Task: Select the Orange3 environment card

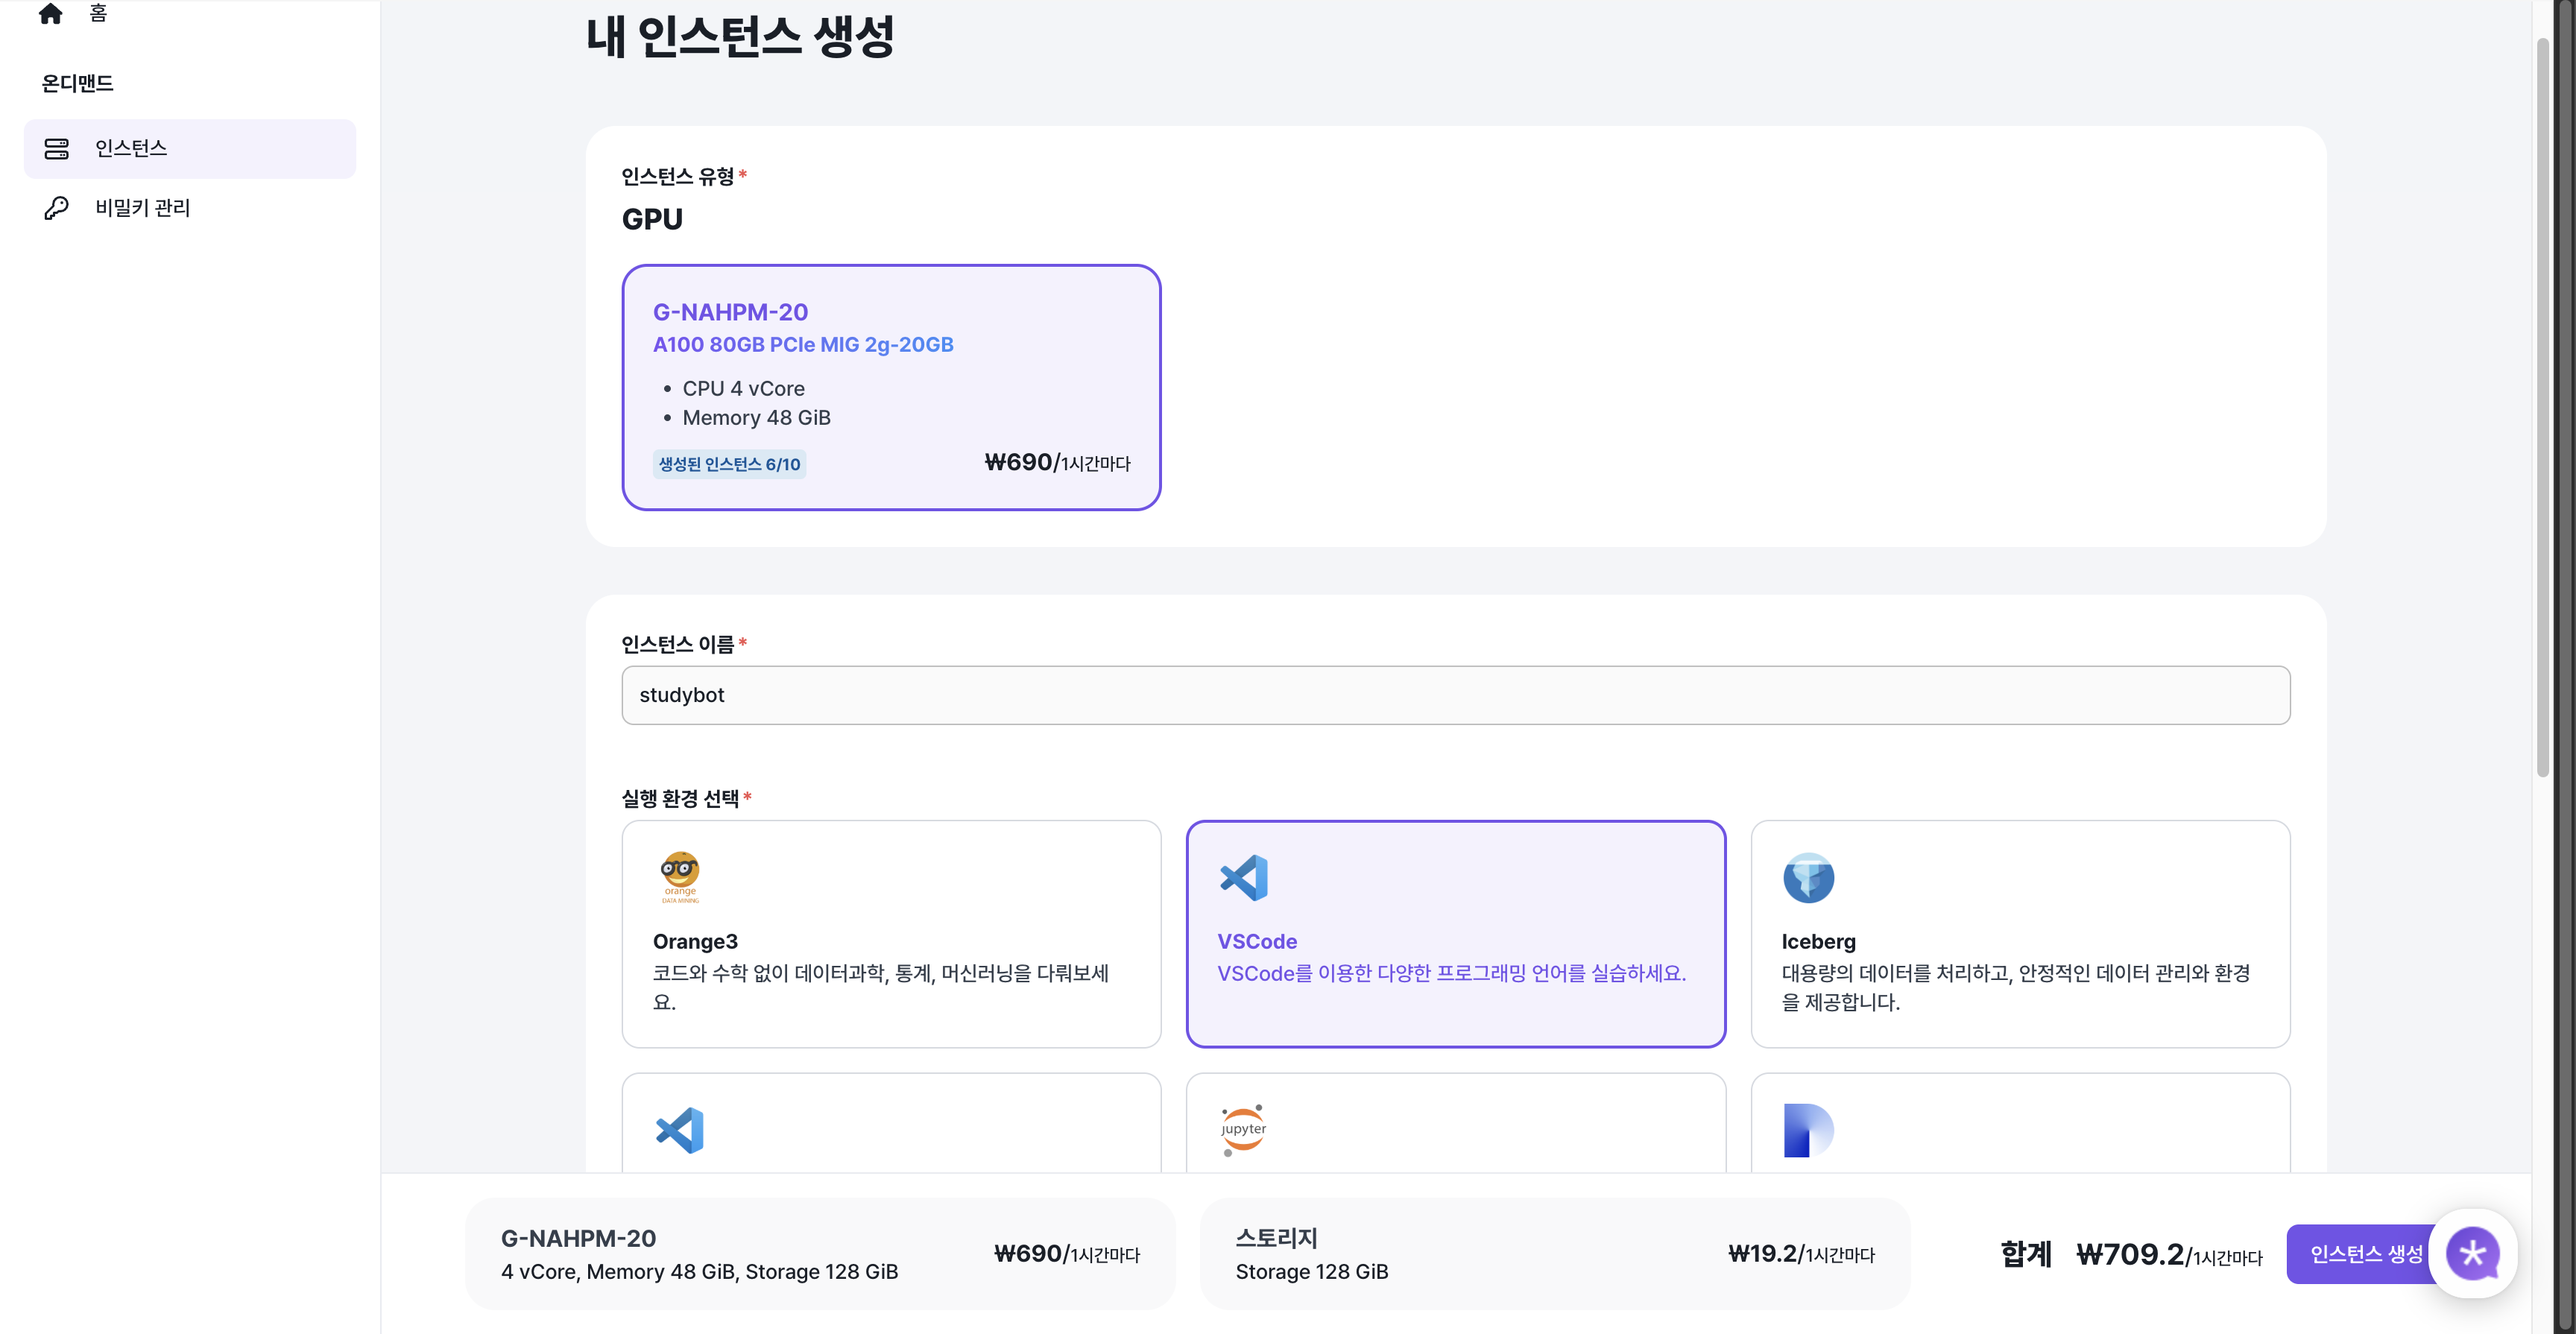Action: [x=890, y=933]
